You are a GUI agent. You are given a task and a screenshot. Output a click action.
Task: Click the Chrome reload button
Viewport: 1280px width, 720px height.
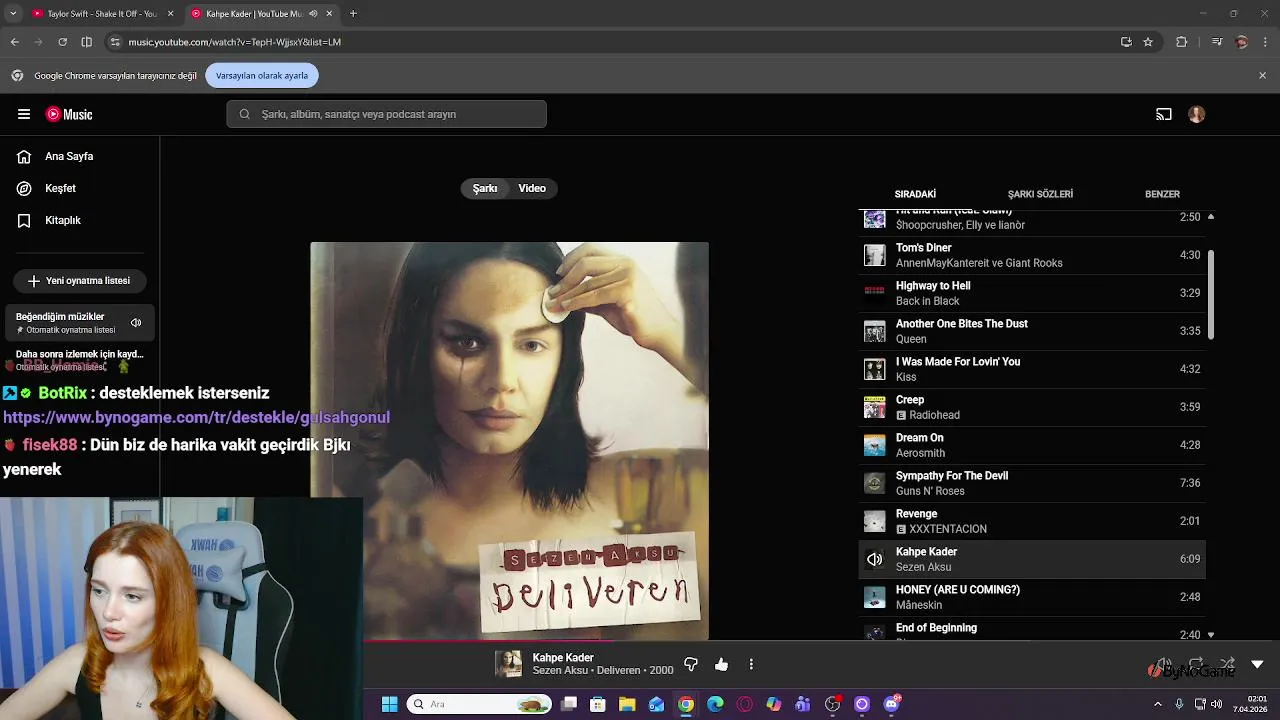click(62, 42)
